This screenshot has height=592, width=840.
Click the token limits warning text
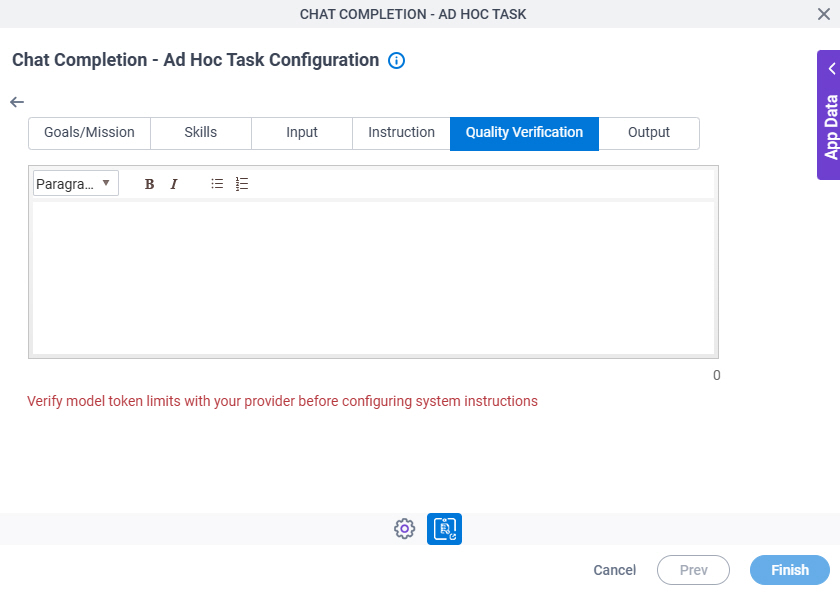coord(282,401)
